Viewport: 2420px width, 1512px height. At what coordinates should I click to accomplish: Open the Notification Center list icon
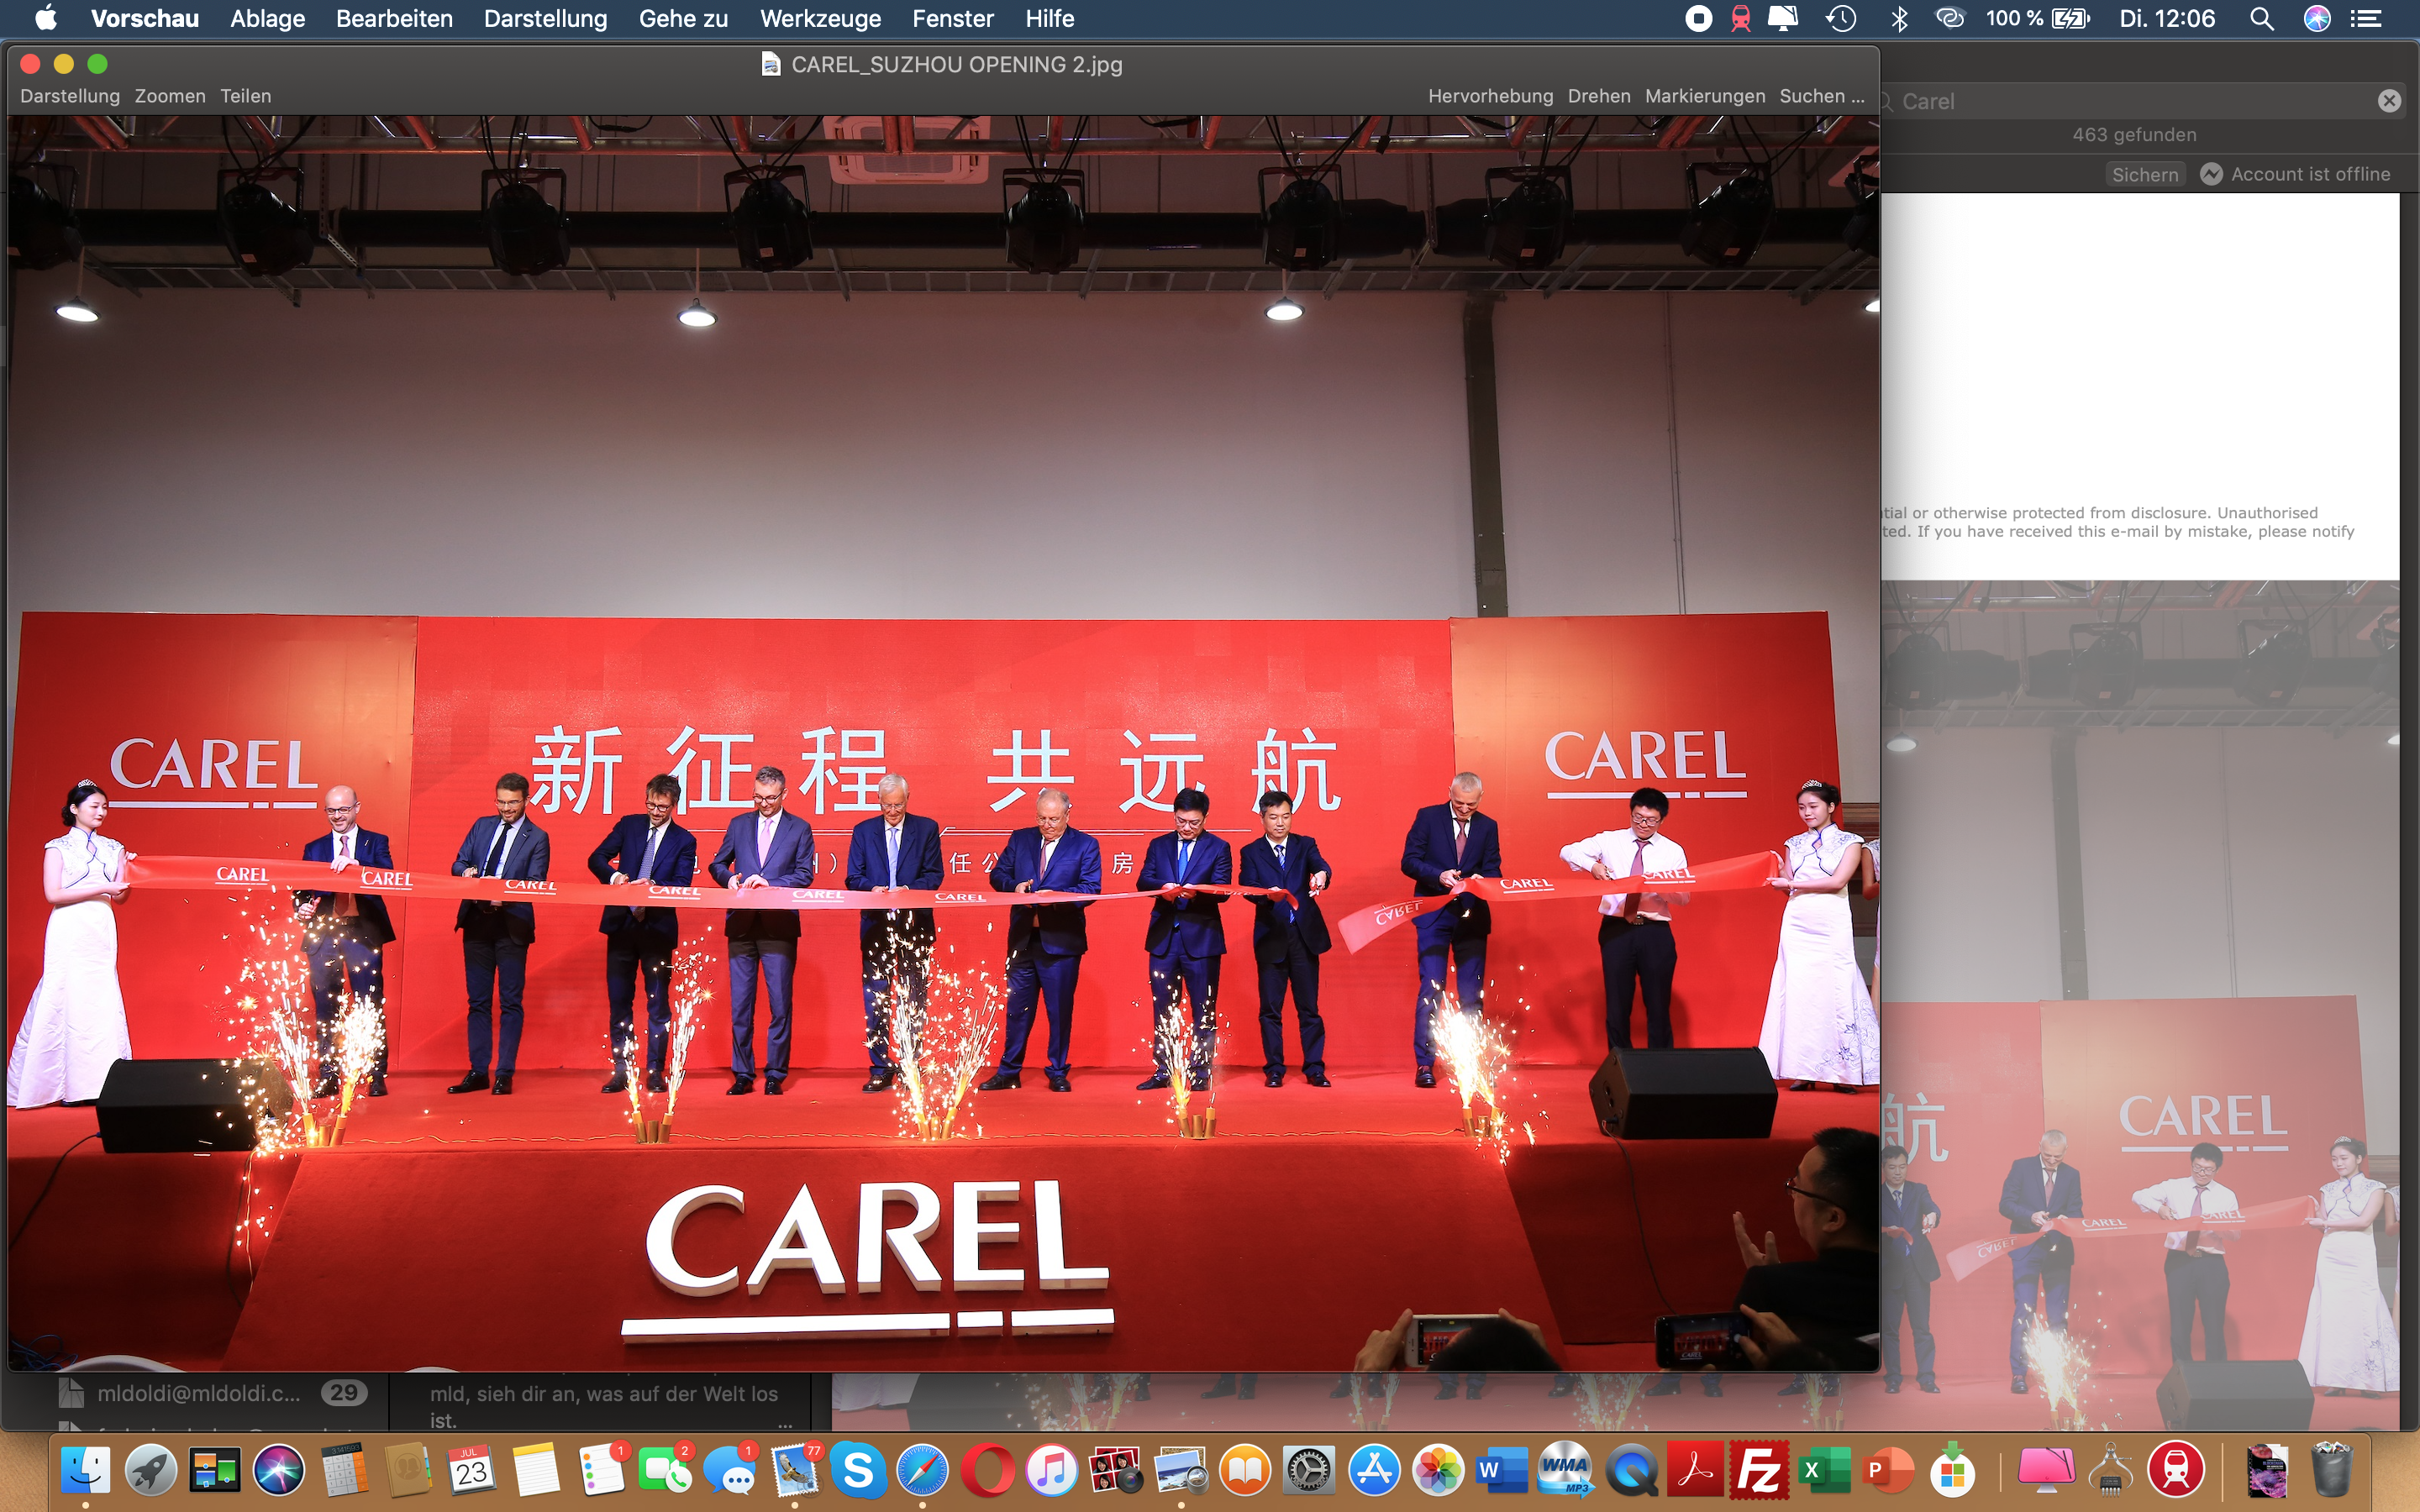tap(2365, 18)
